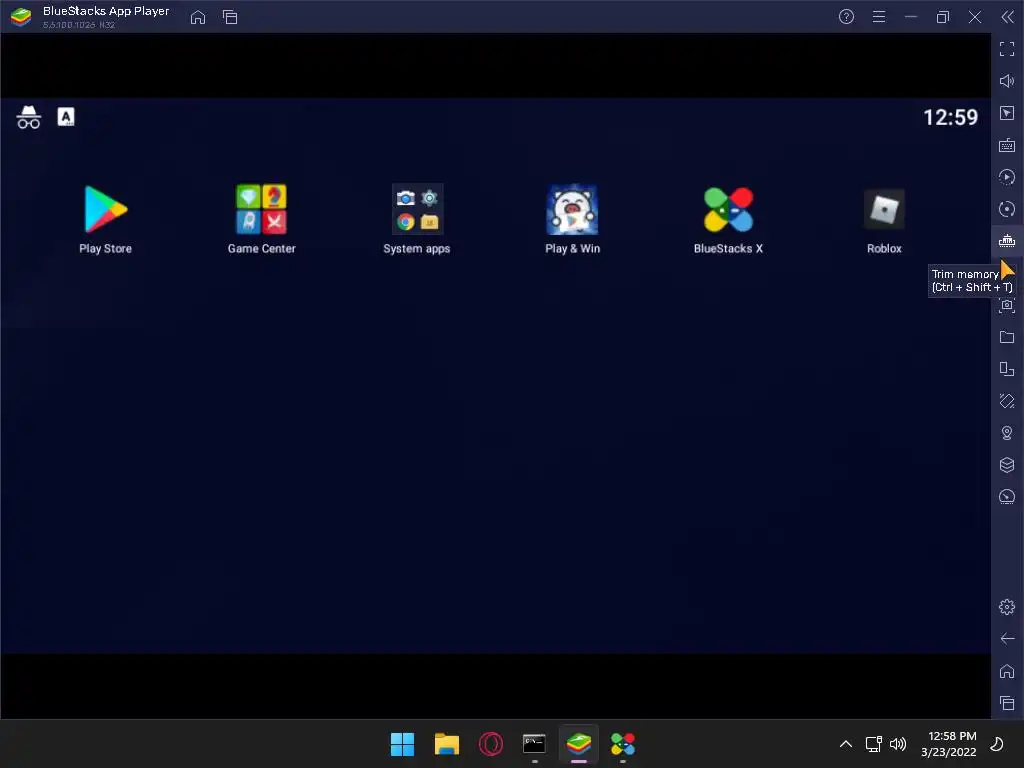
Task: Open recent apps icon at sidebar bottom
Action: pyautogui.click(x=1007, y=703)
